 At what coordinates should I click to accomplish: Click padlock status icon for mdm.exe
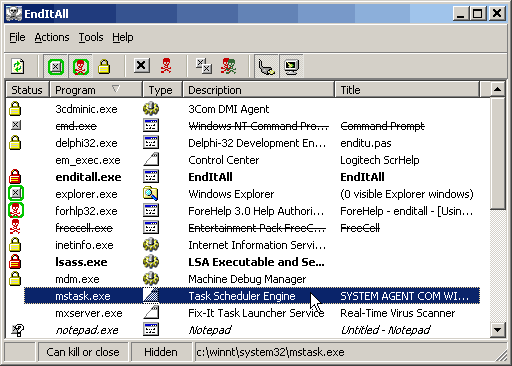coord(15,279)
